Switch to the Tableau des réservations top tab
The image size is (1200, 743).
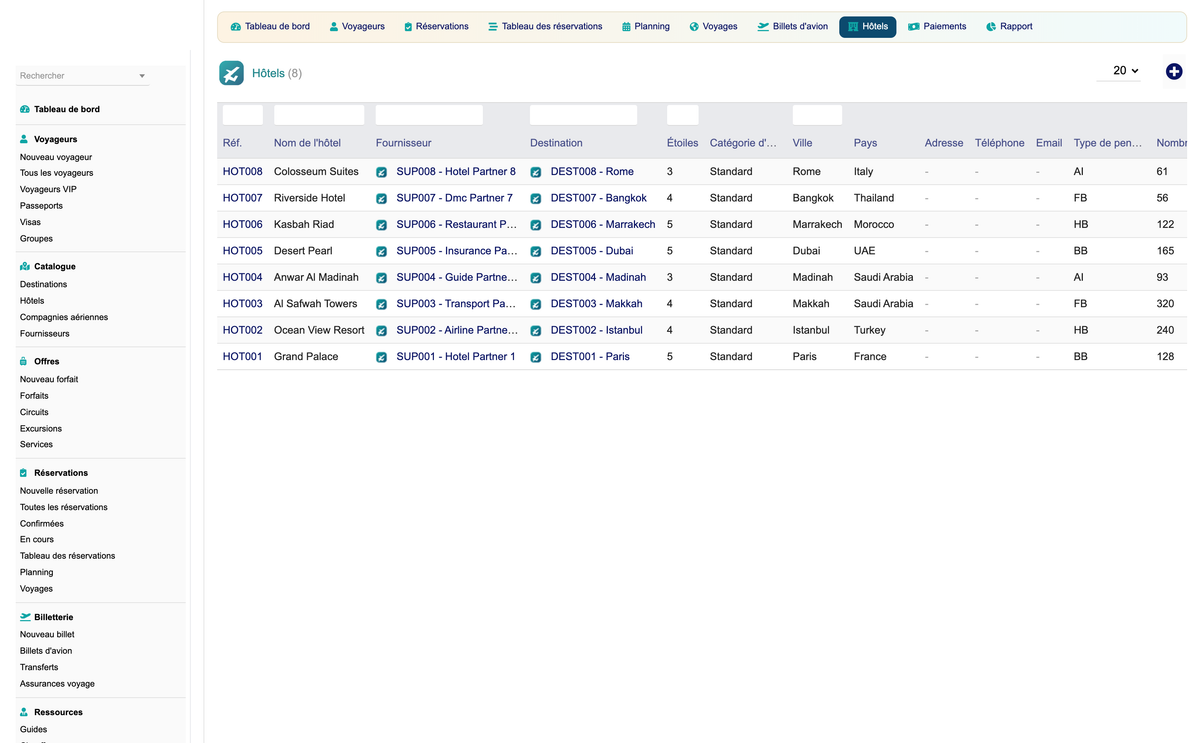click(545, 27)
